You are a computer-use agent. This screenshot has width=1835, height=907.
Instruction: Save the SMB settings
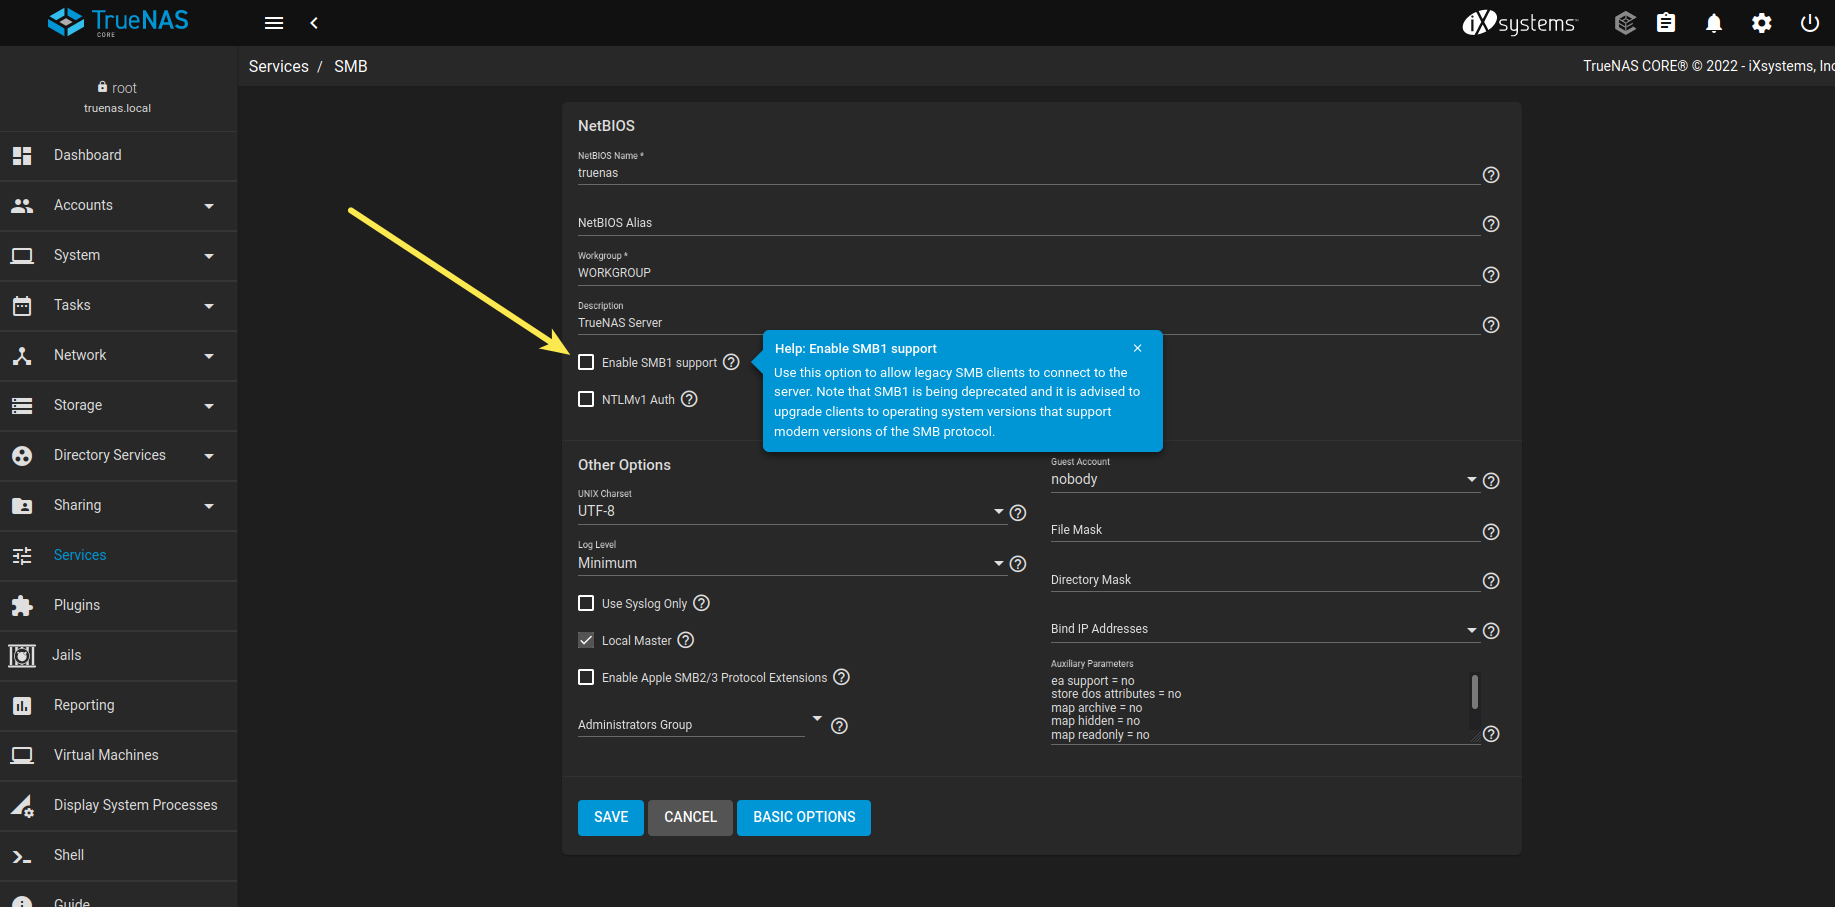(611, 817)
